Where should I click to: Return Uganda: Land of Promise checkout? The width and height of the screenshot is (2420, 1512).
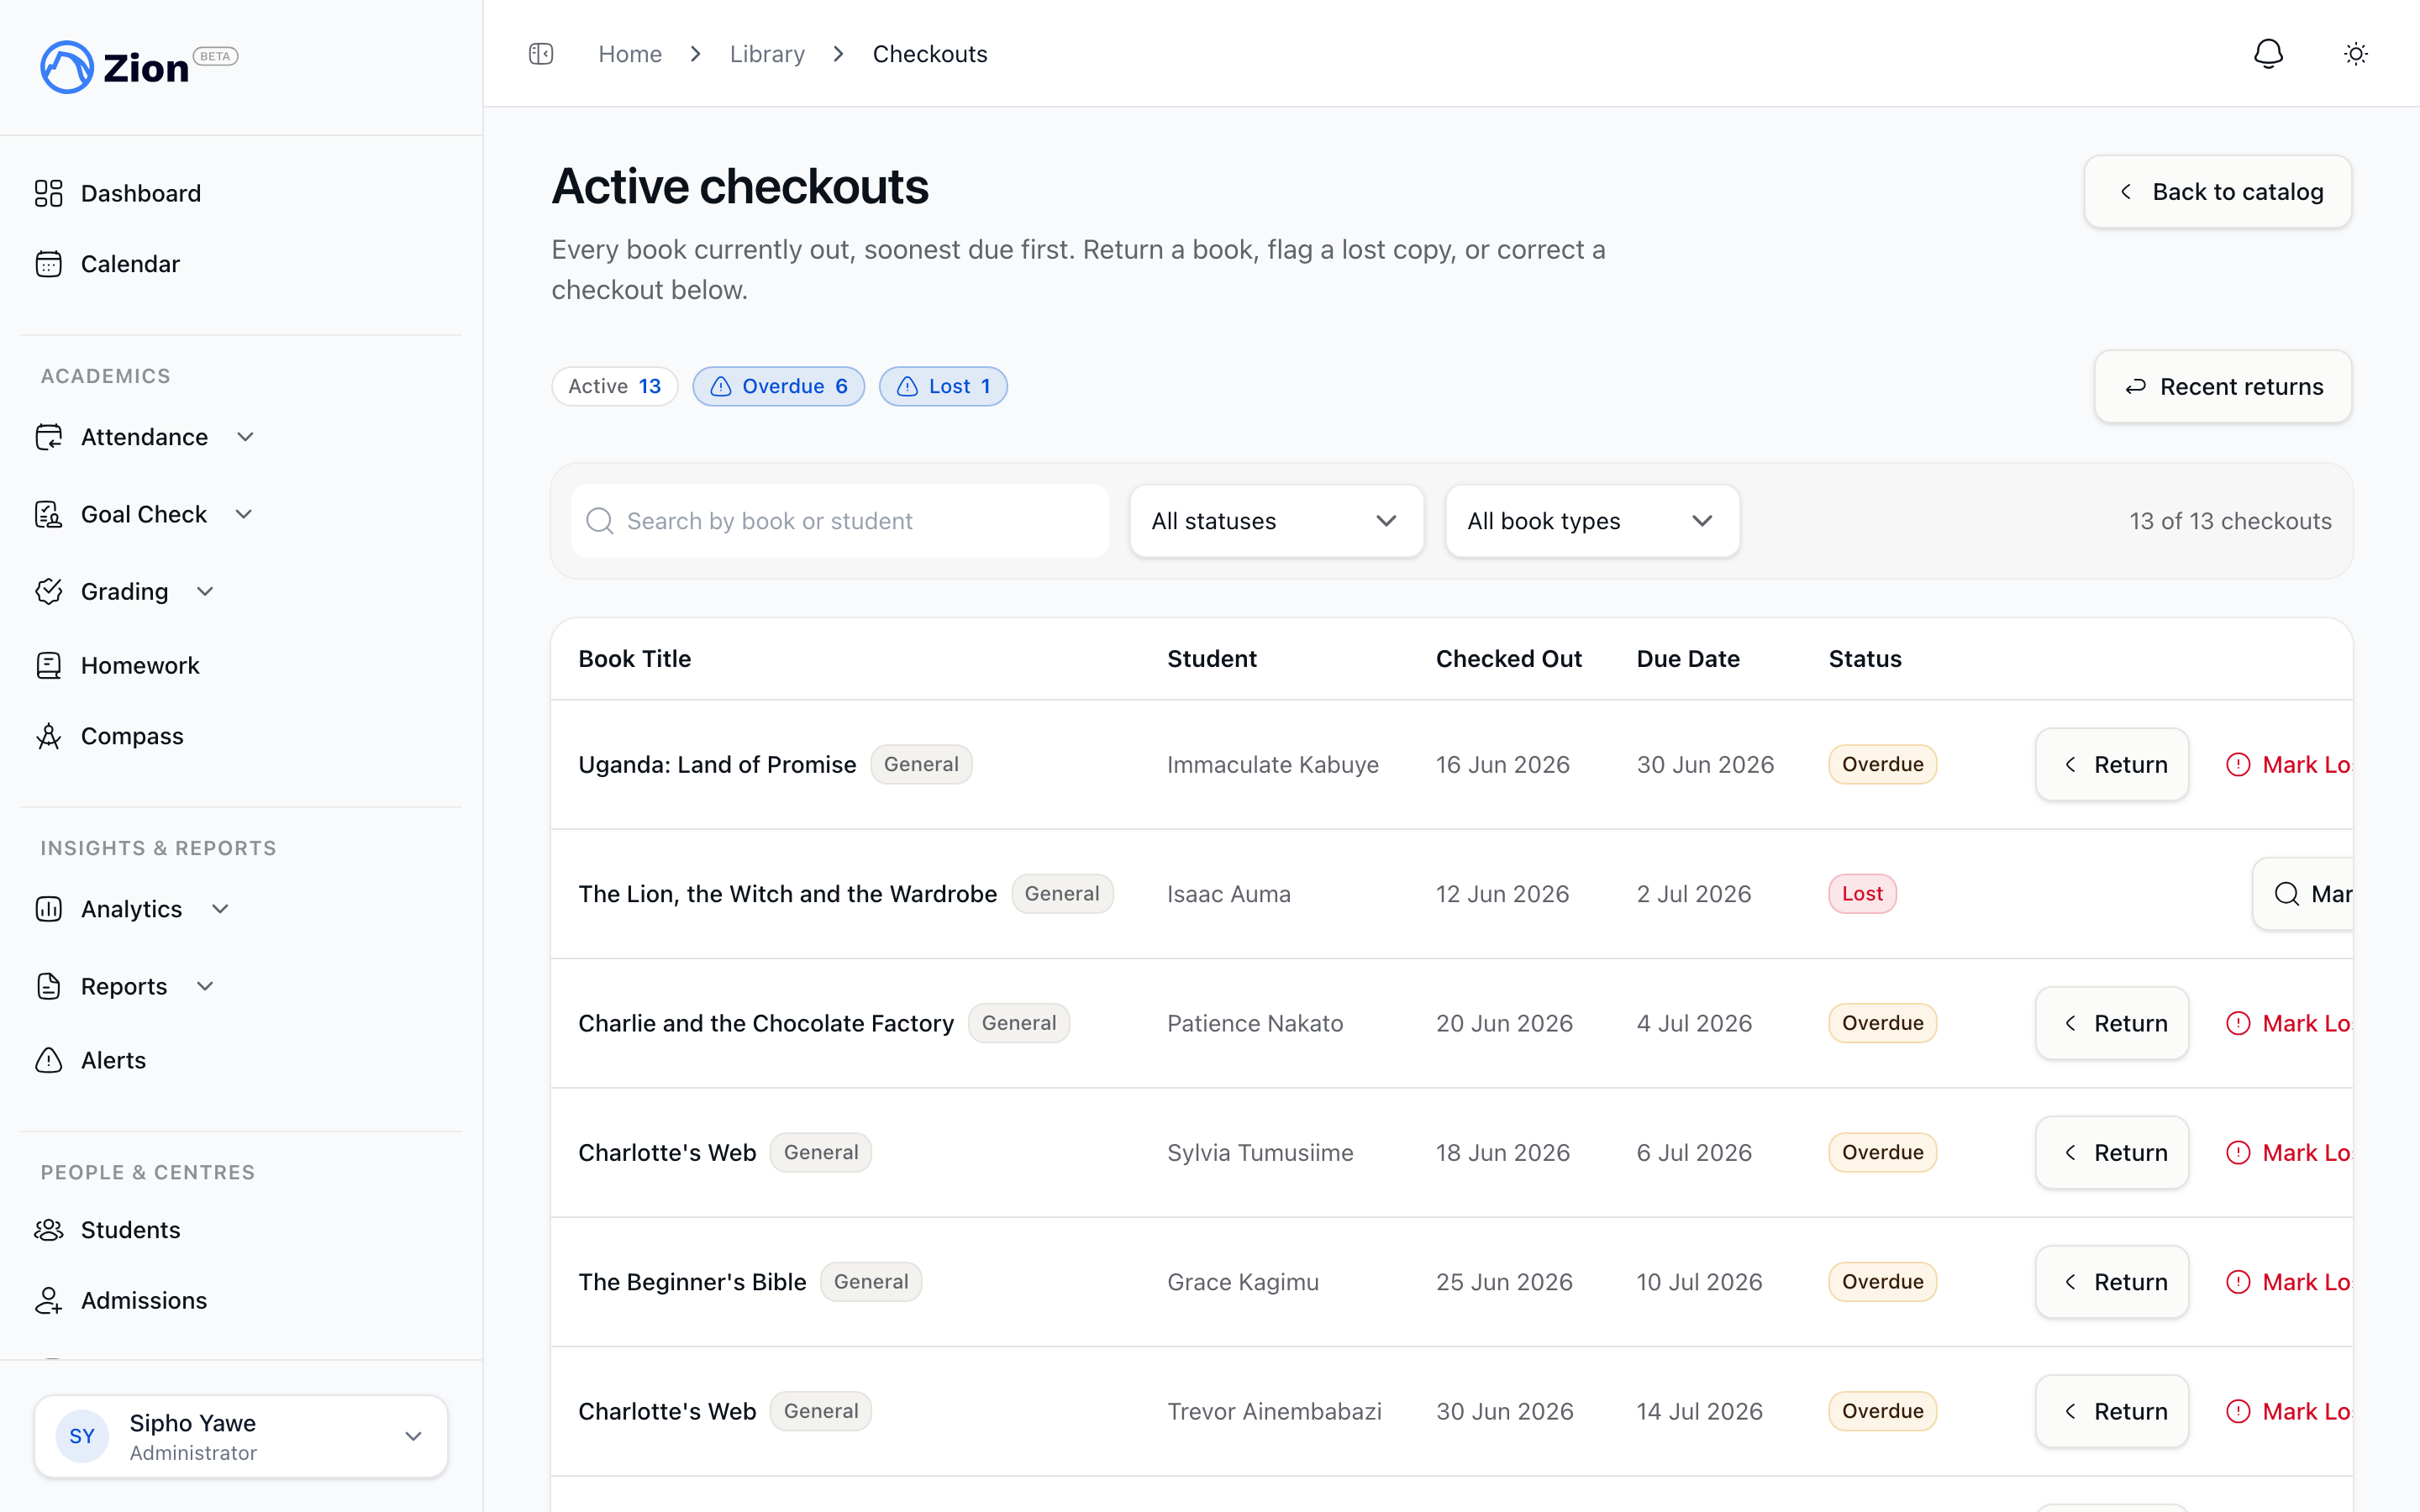pyautogui.click(x=2112, y=764)
